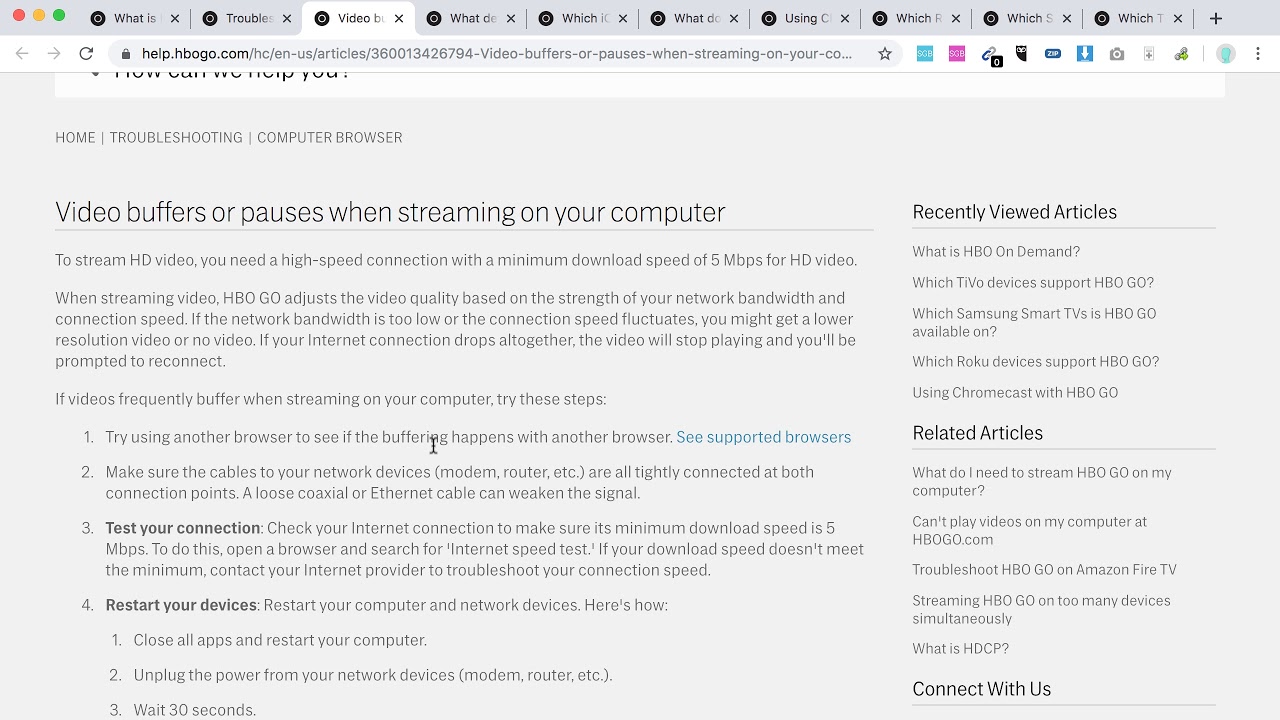This screenshot has height=720, width=1280.
Task: Open 'What is HBO On Demand?' article
Action: tap(996, 252)
